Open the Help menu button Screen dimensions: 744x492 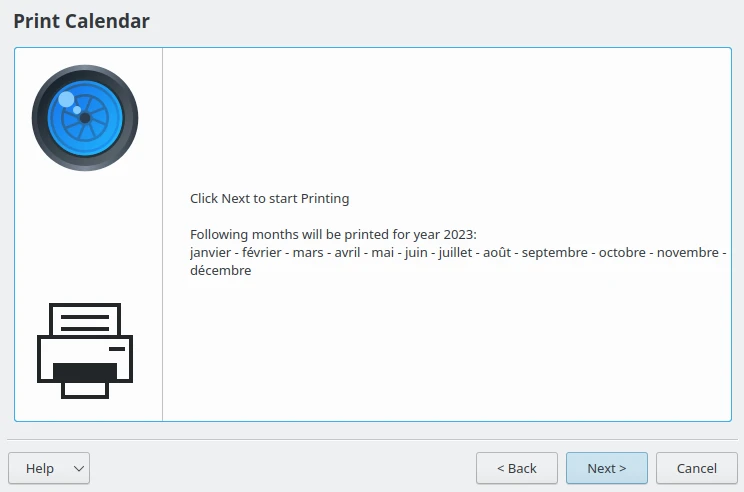(40, 468)
